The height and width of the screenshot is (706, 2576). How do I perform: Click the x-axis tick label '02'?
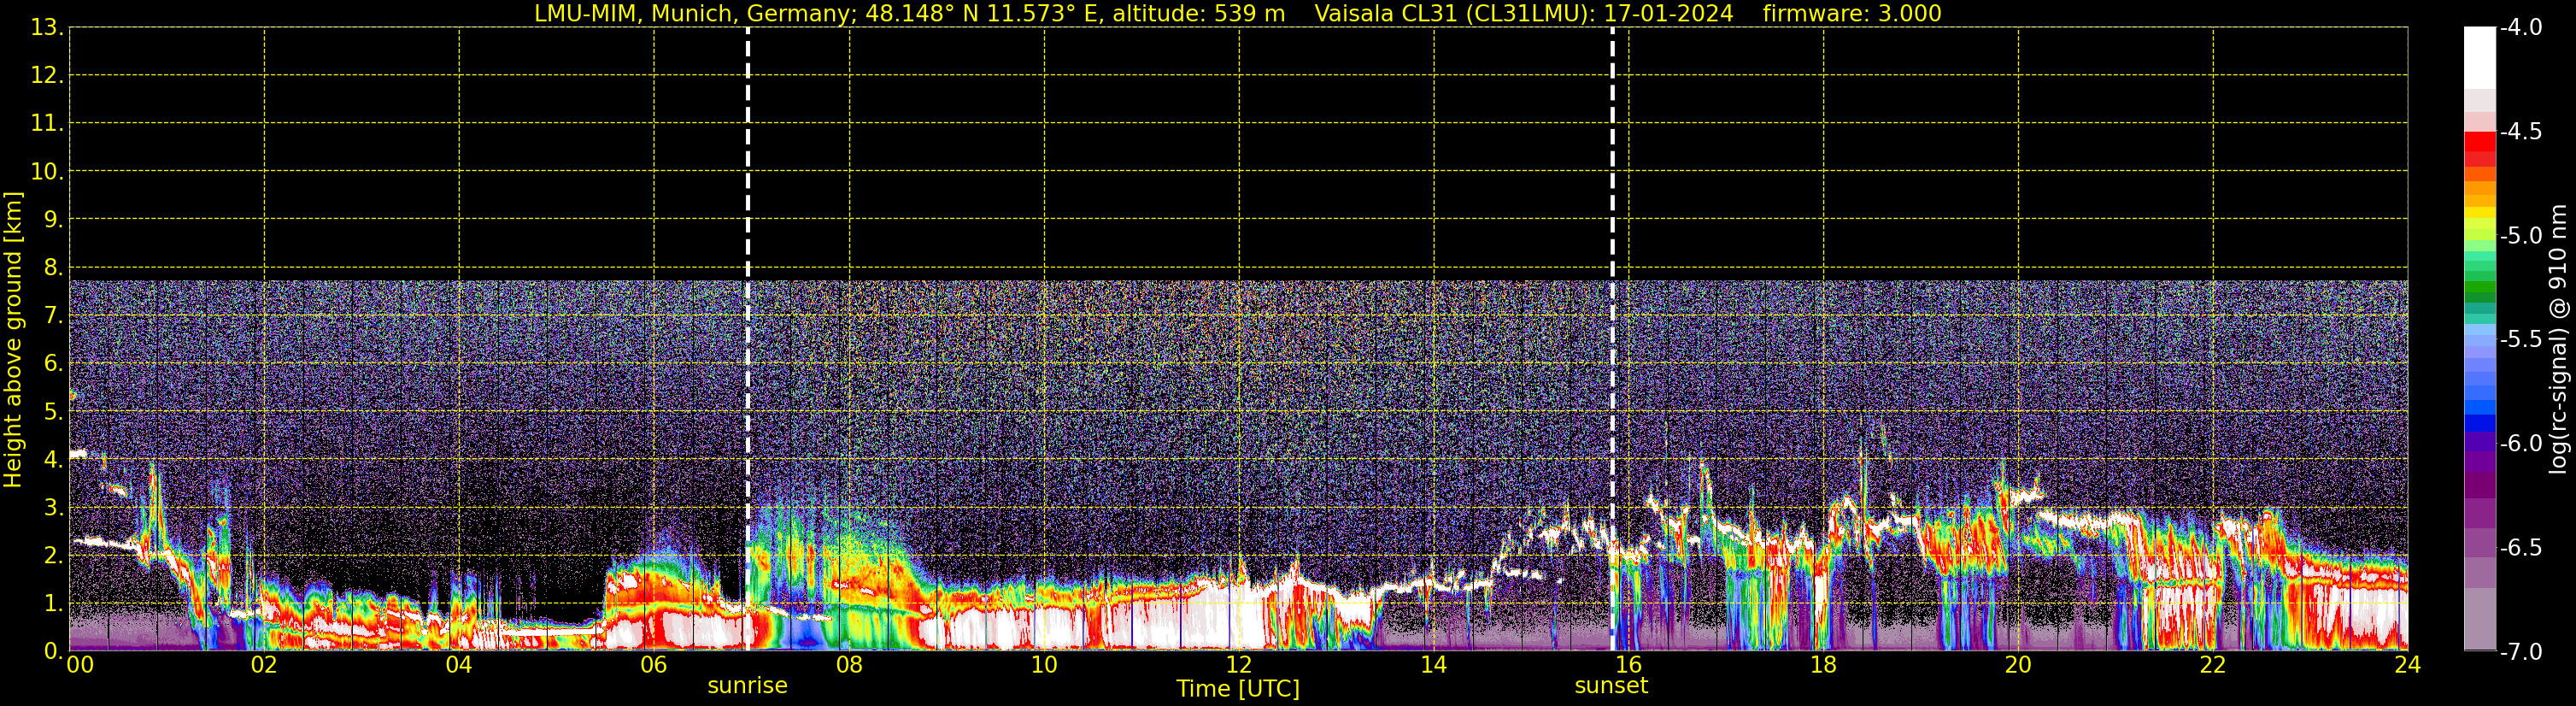[x=264, y=664]
